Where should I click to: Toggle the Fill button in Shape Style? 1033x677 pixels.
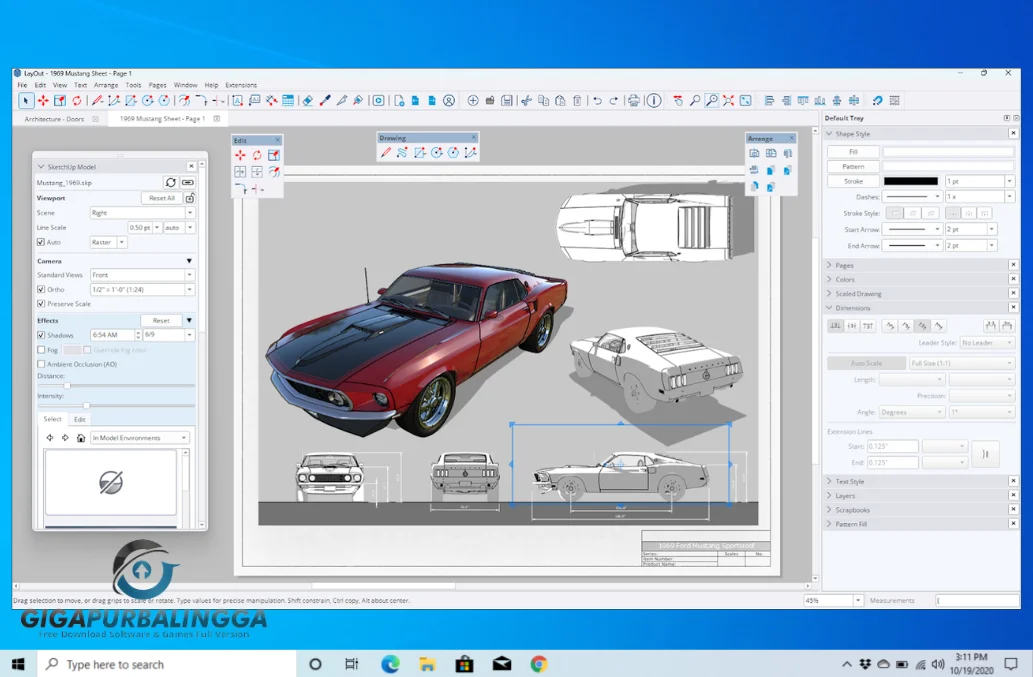[x=853, y=152]
